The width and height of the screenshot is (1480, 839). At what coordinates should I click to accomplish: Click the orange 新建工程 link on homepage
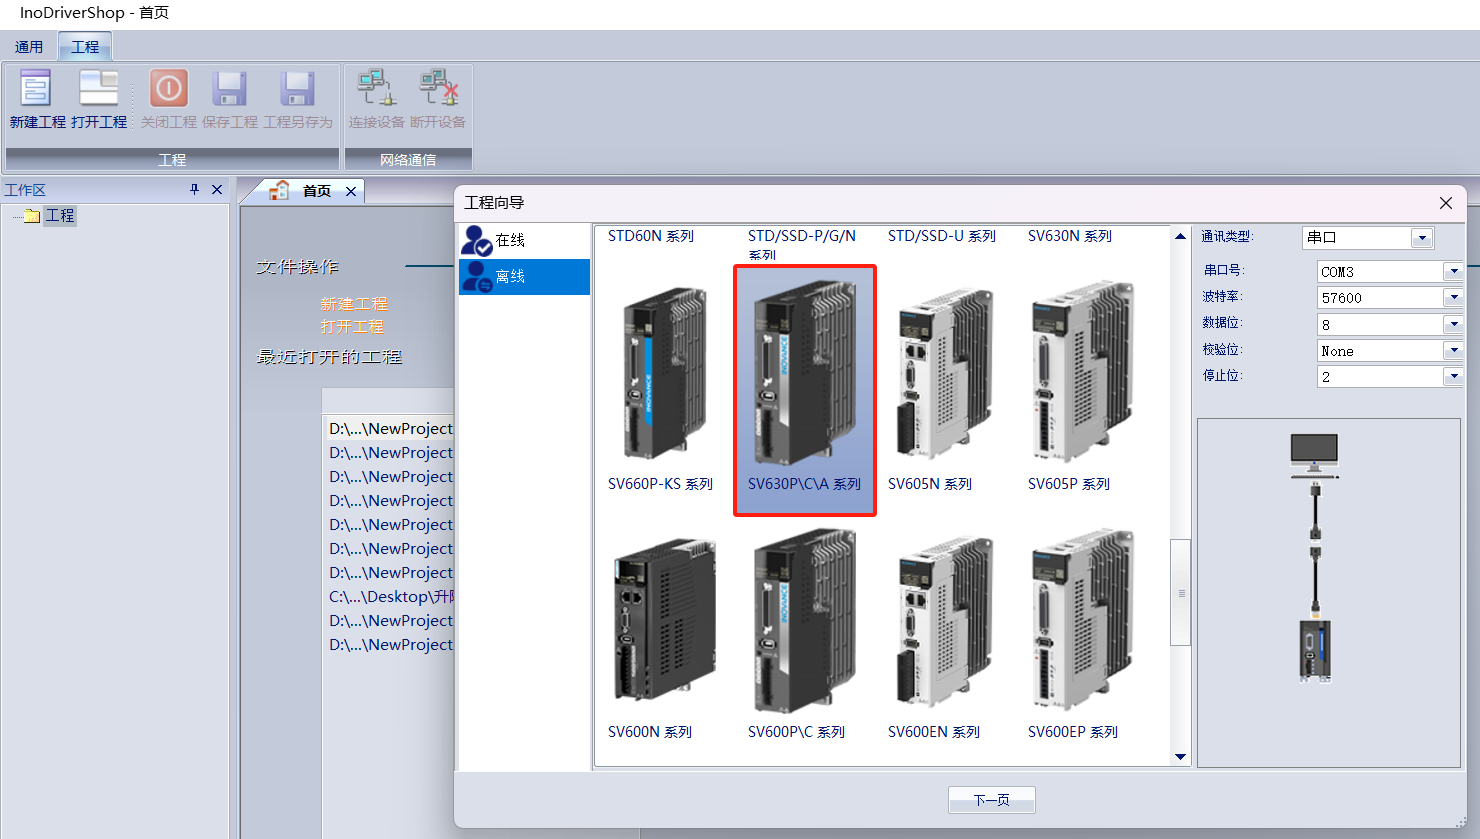354,304
